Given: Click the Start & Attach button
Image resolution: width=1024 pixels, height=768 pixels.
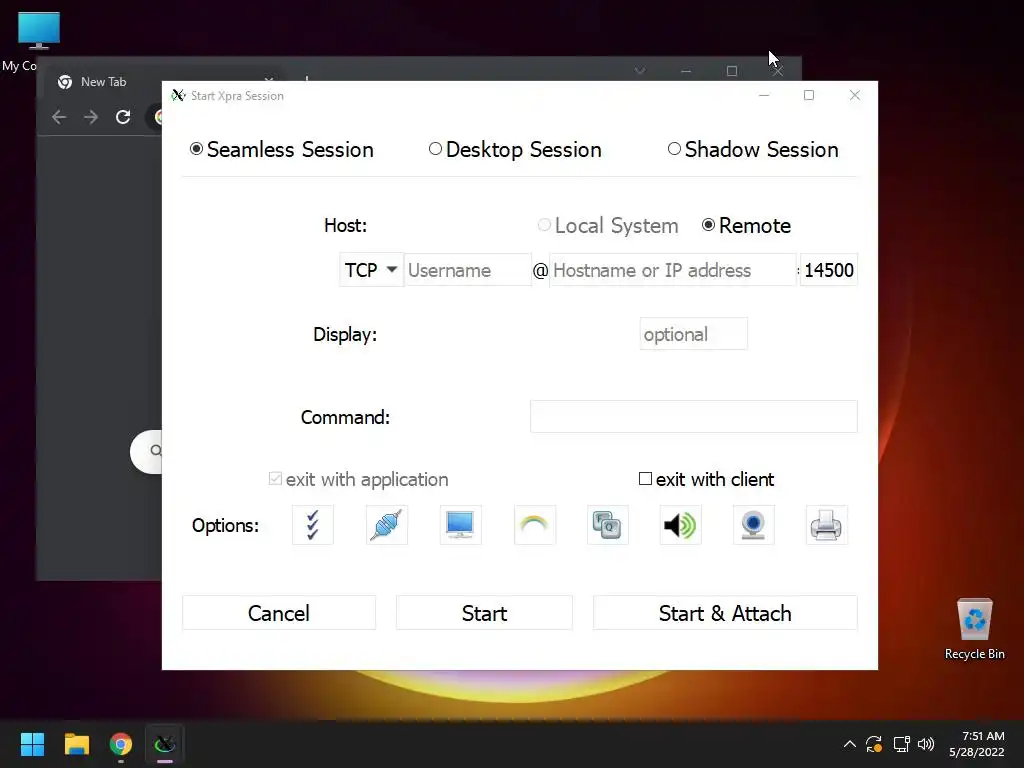Looking at the screenshot, I should tap(725, 613).
